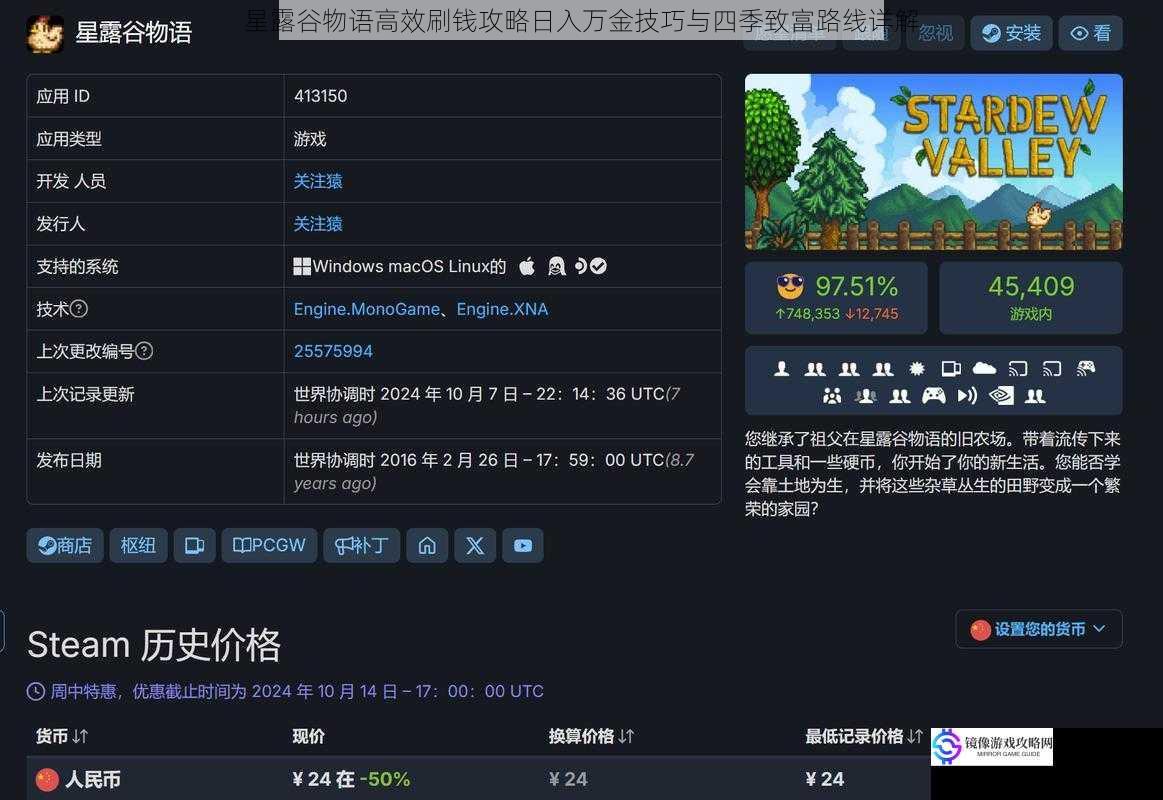Open the X (Twitter) icon button
Screen dimensions: 1163x800
click(x=475, y=546)
